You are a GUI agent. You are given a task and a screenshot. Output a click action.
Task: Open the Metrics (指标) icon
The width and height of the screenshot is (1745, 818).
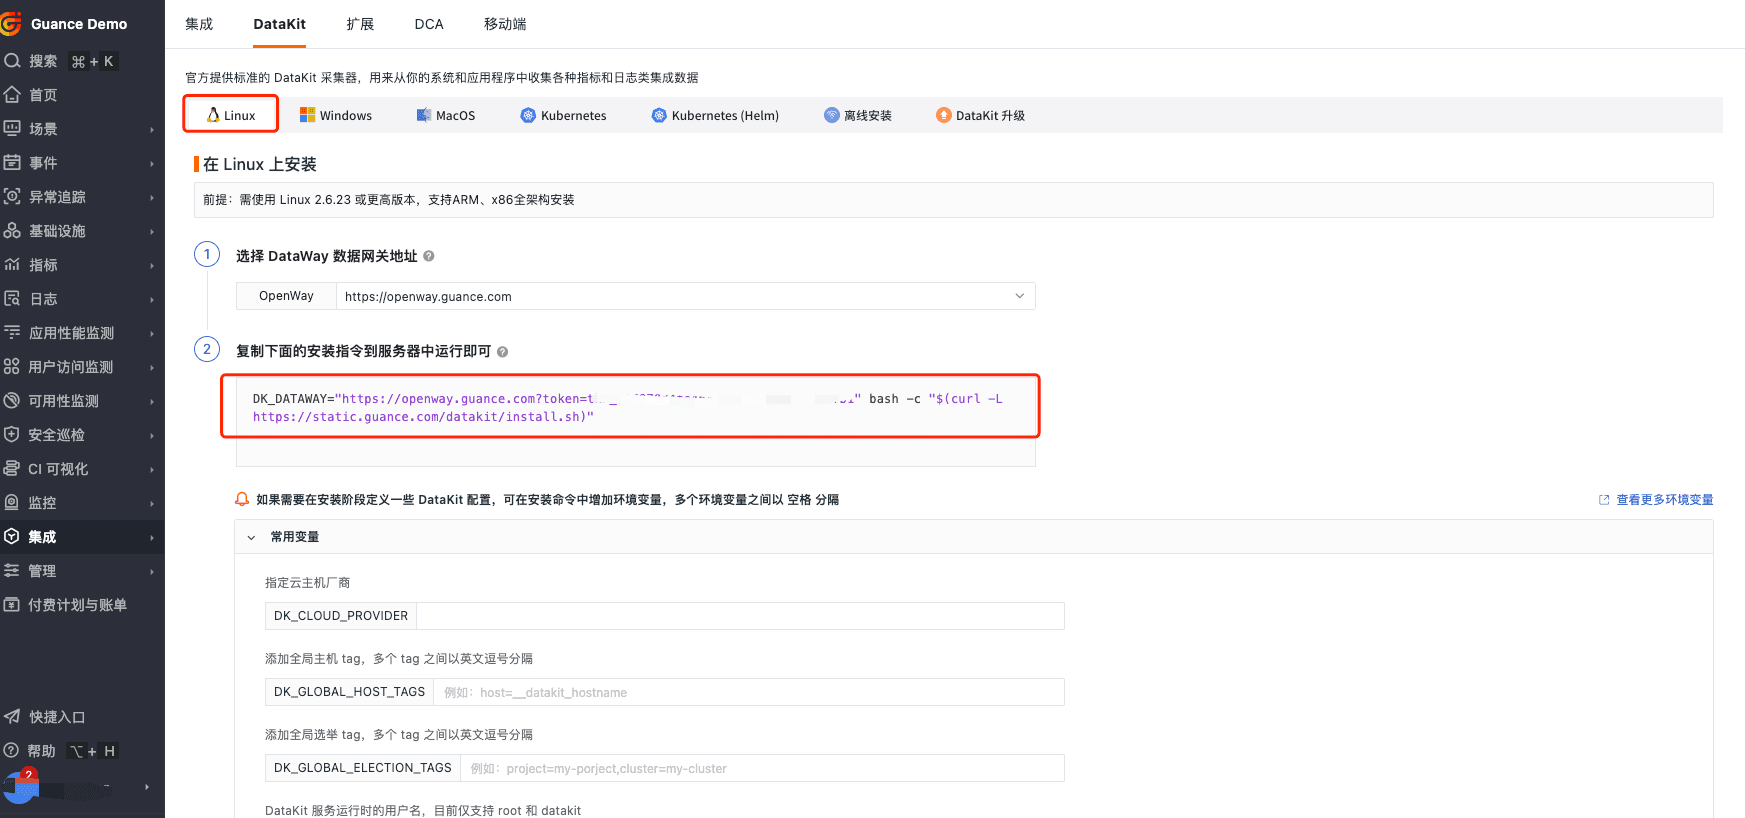coord(12,265)
